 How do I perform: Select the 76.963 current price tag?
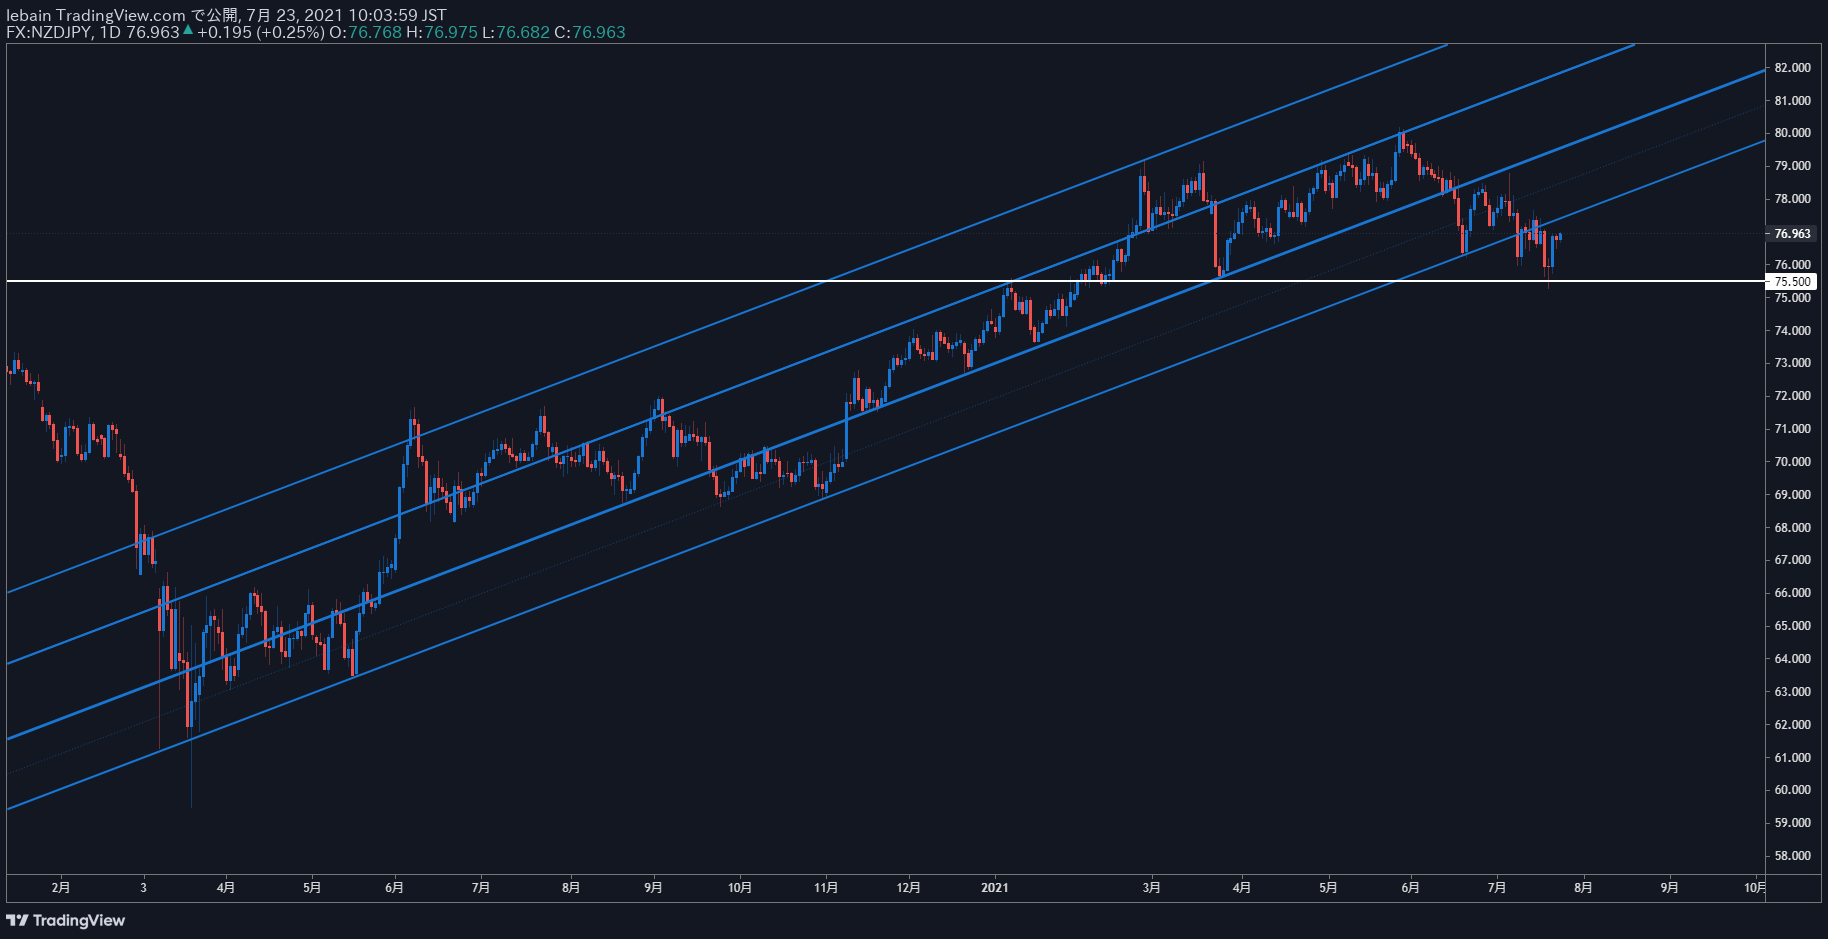click(1792, 233)
